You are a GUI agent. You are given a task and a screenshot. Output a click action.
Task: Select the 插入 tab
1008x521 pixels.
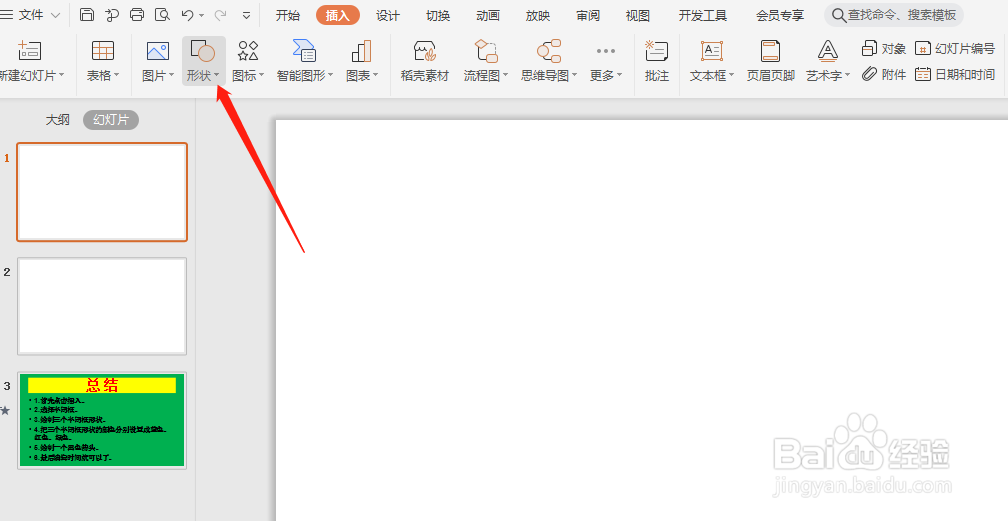pyautogui.click(x=338, y=15)
